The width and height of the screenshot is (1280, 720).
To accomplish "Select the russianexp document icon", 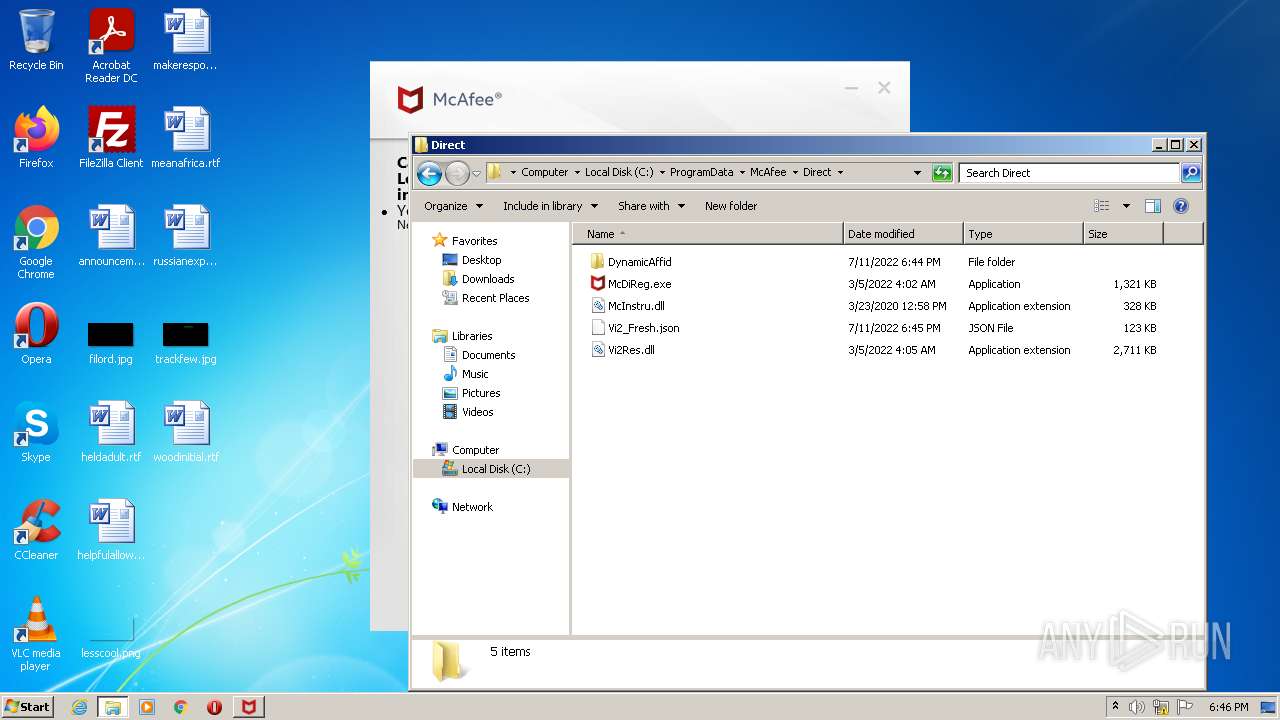I will [x=186, y=236].
